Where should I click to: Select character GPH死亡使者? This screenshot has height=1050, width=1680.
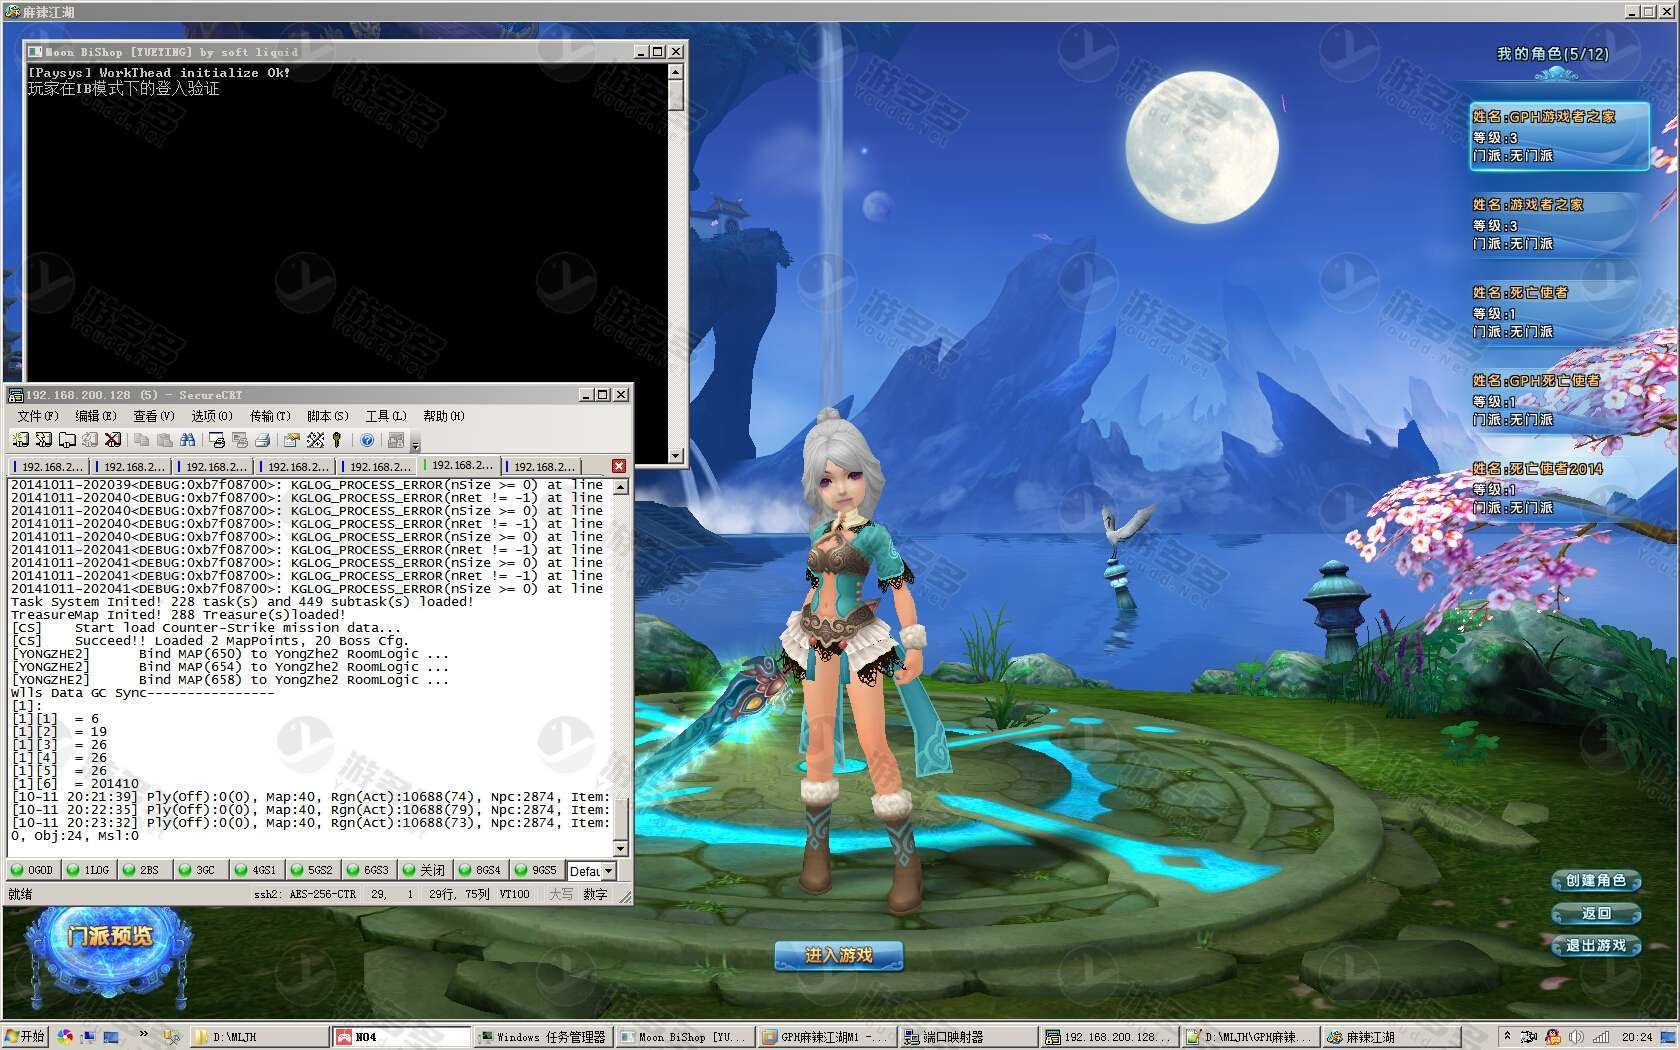[x=1558, y=400]
